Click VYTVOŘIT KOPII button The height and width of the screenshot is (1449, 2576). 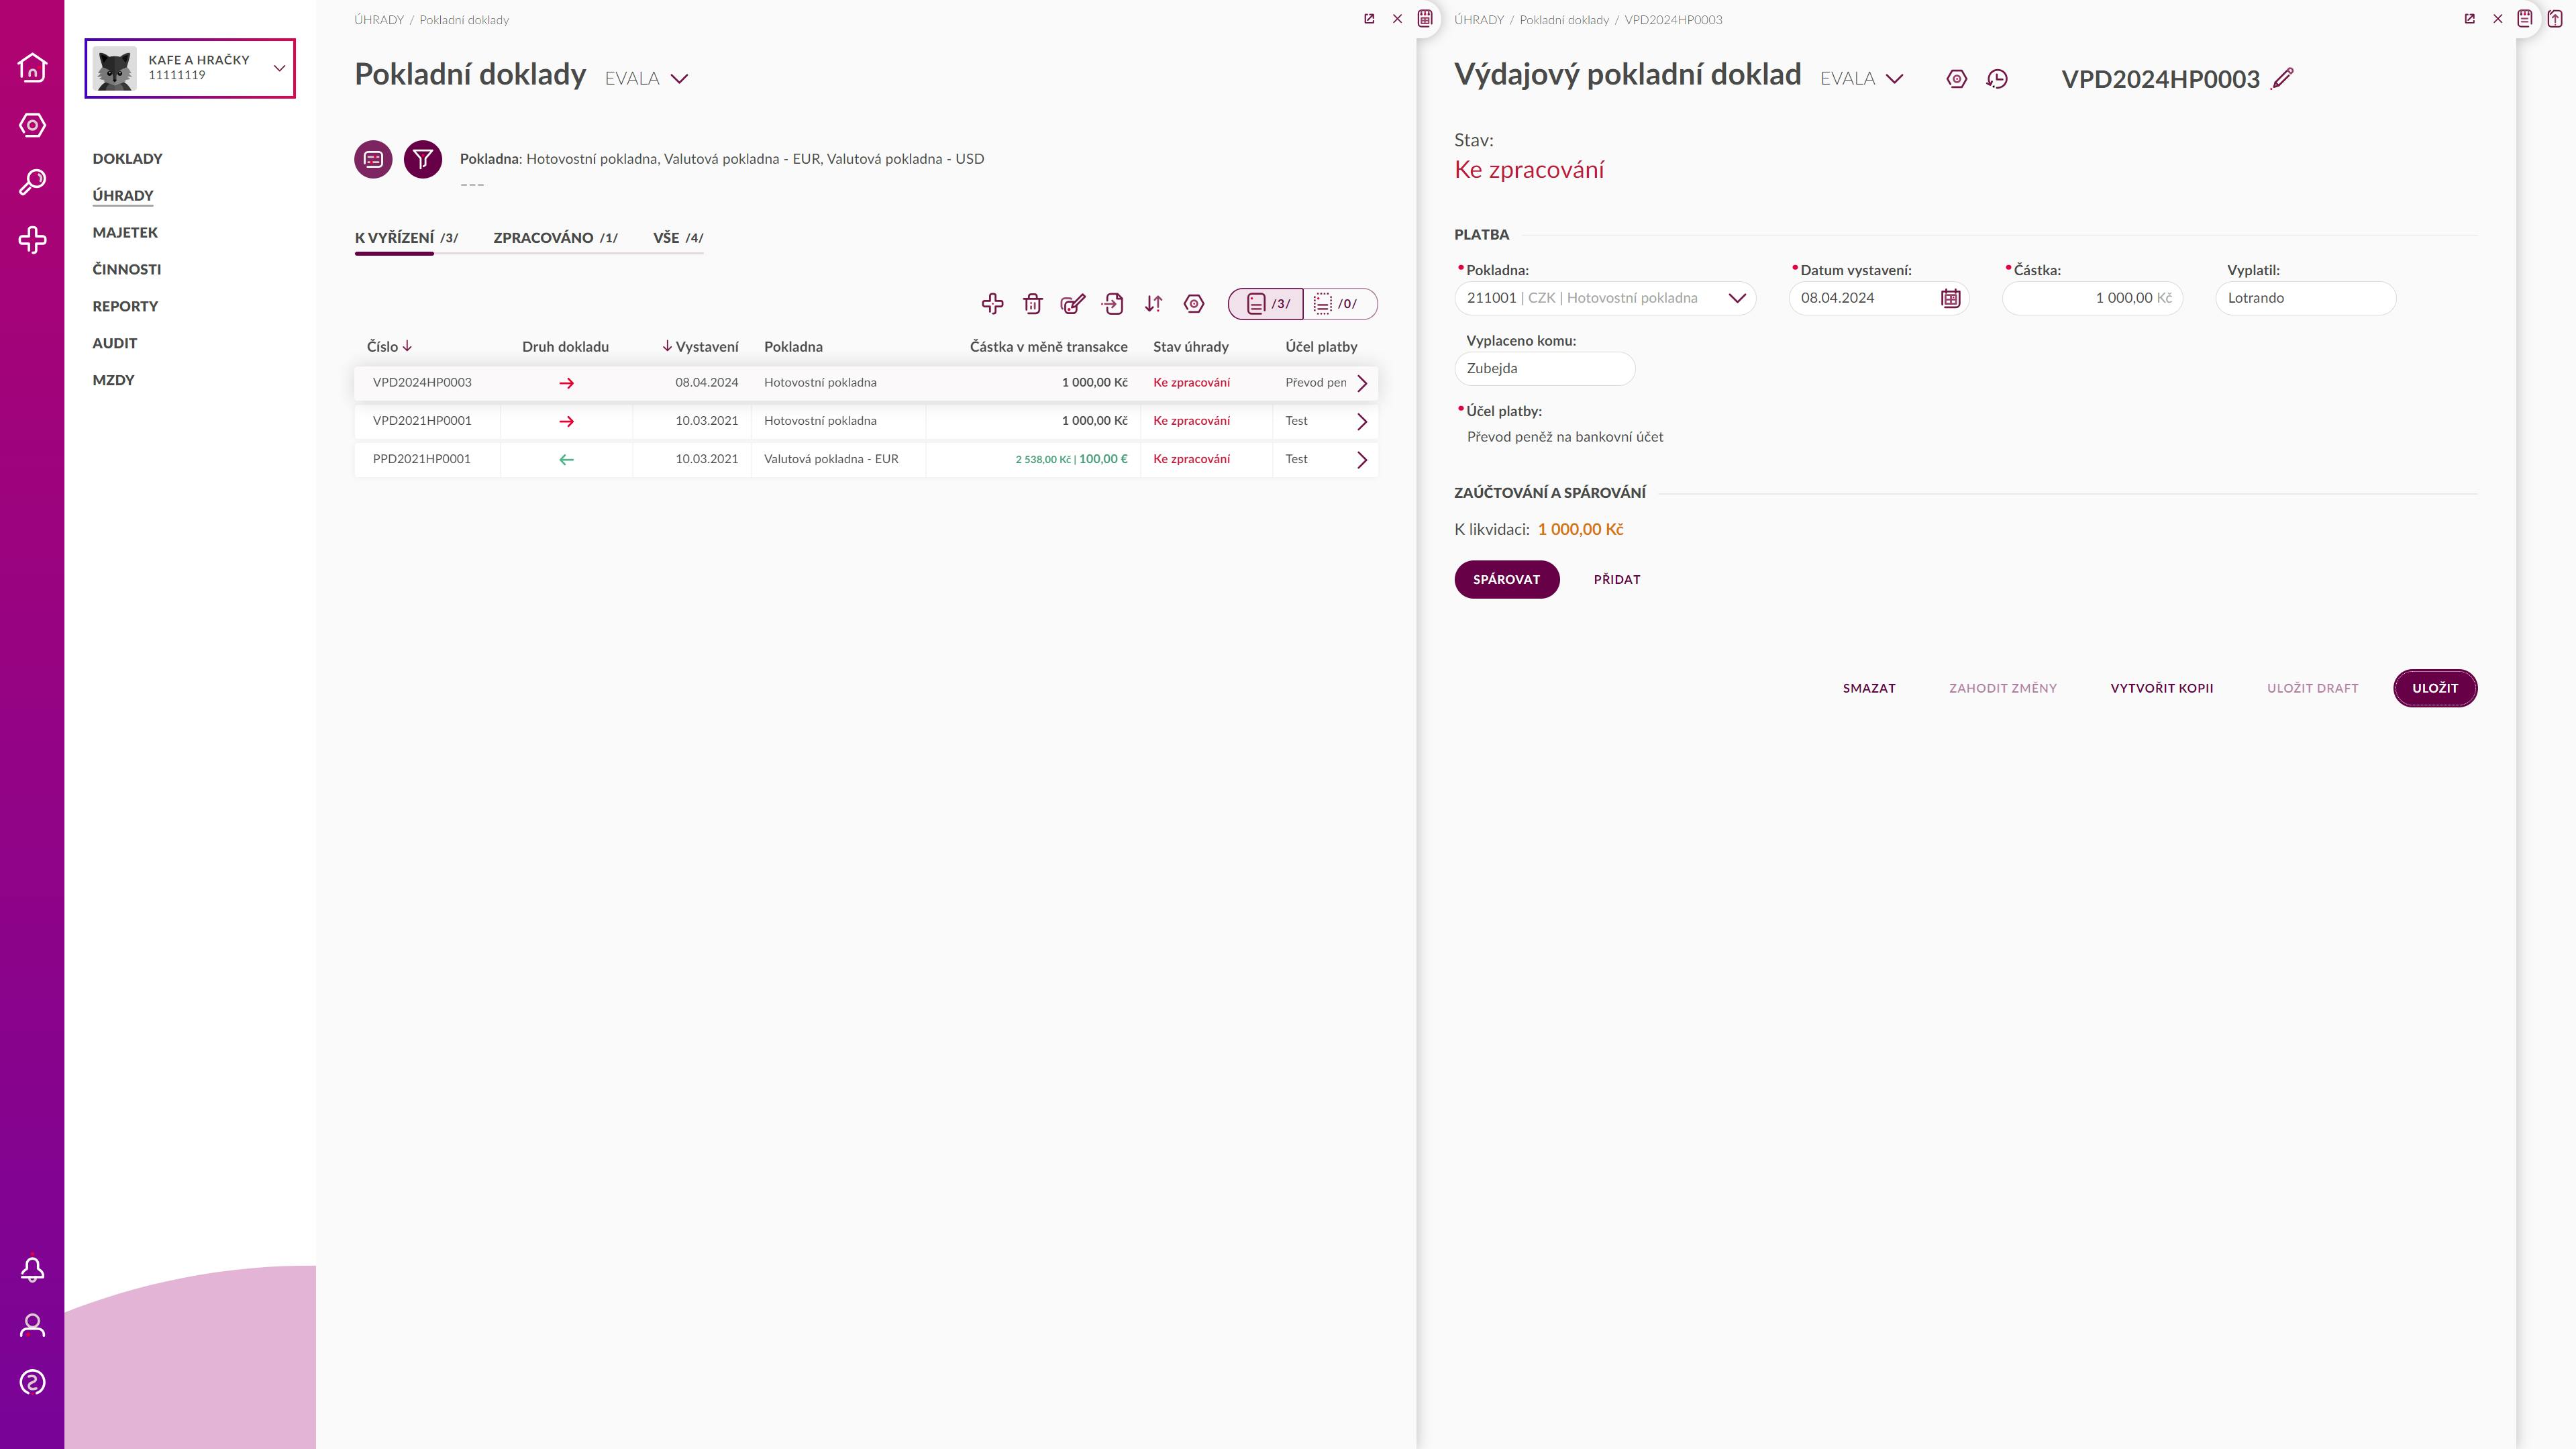click(x=2162, y=688)
